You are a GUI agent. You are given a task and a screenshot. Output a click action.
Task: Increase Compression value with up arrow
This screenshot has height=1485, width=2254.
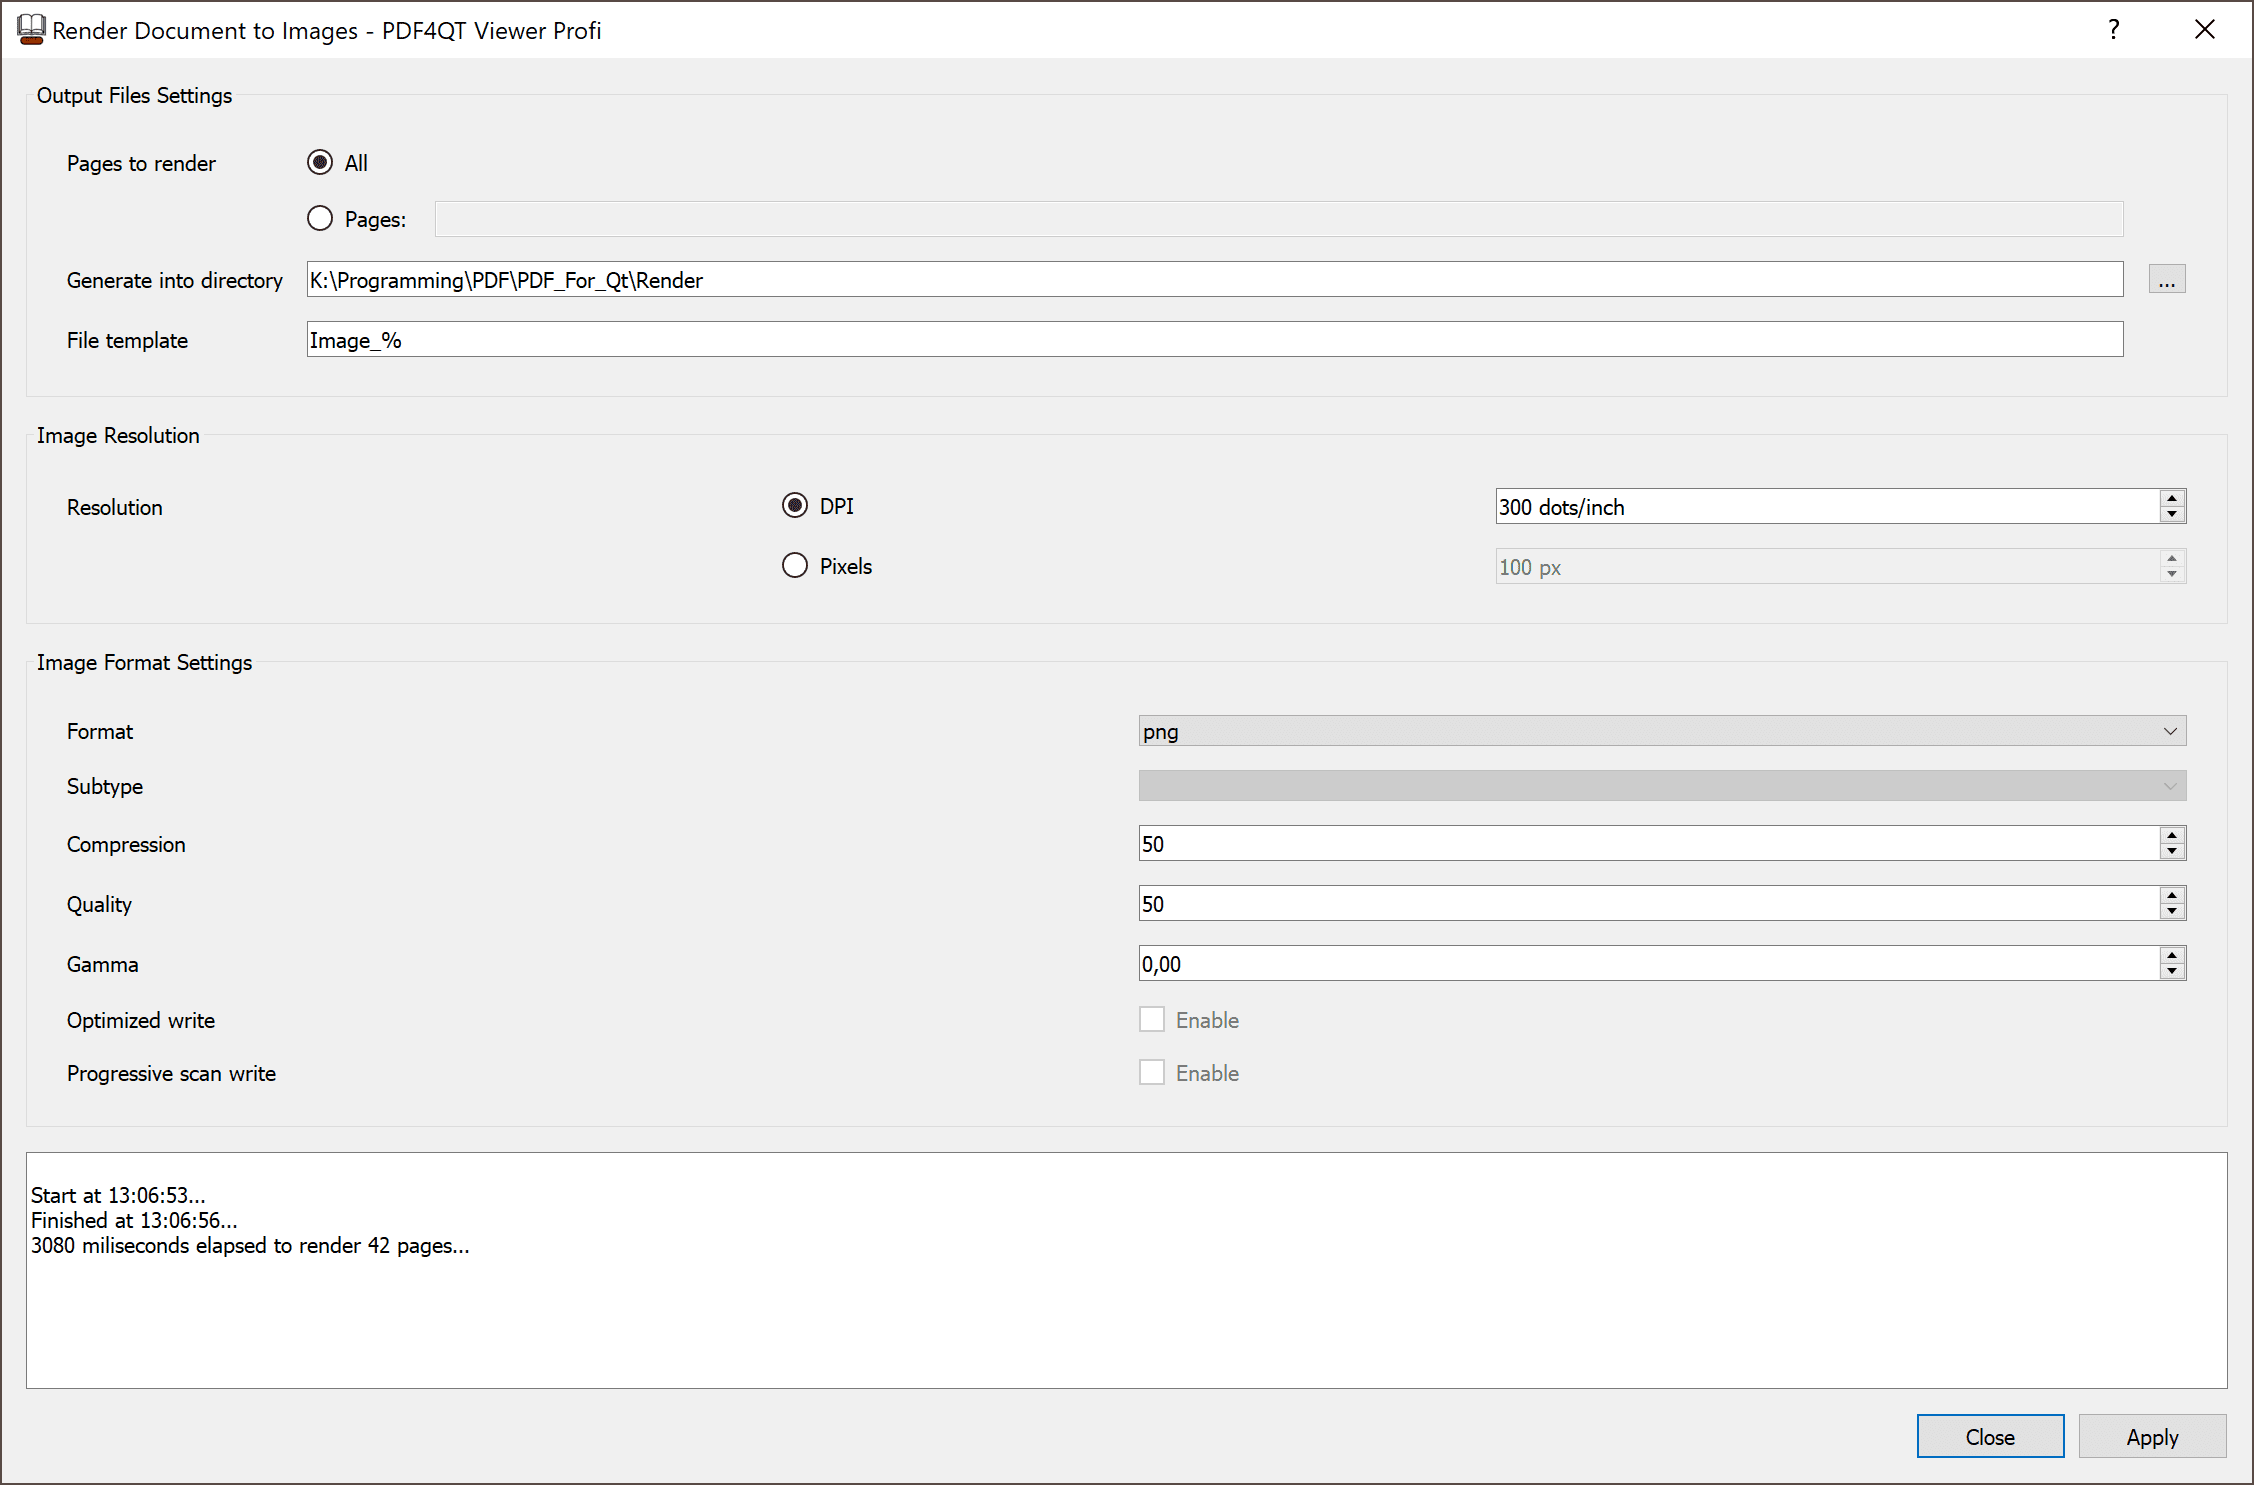click(2172, 835)
